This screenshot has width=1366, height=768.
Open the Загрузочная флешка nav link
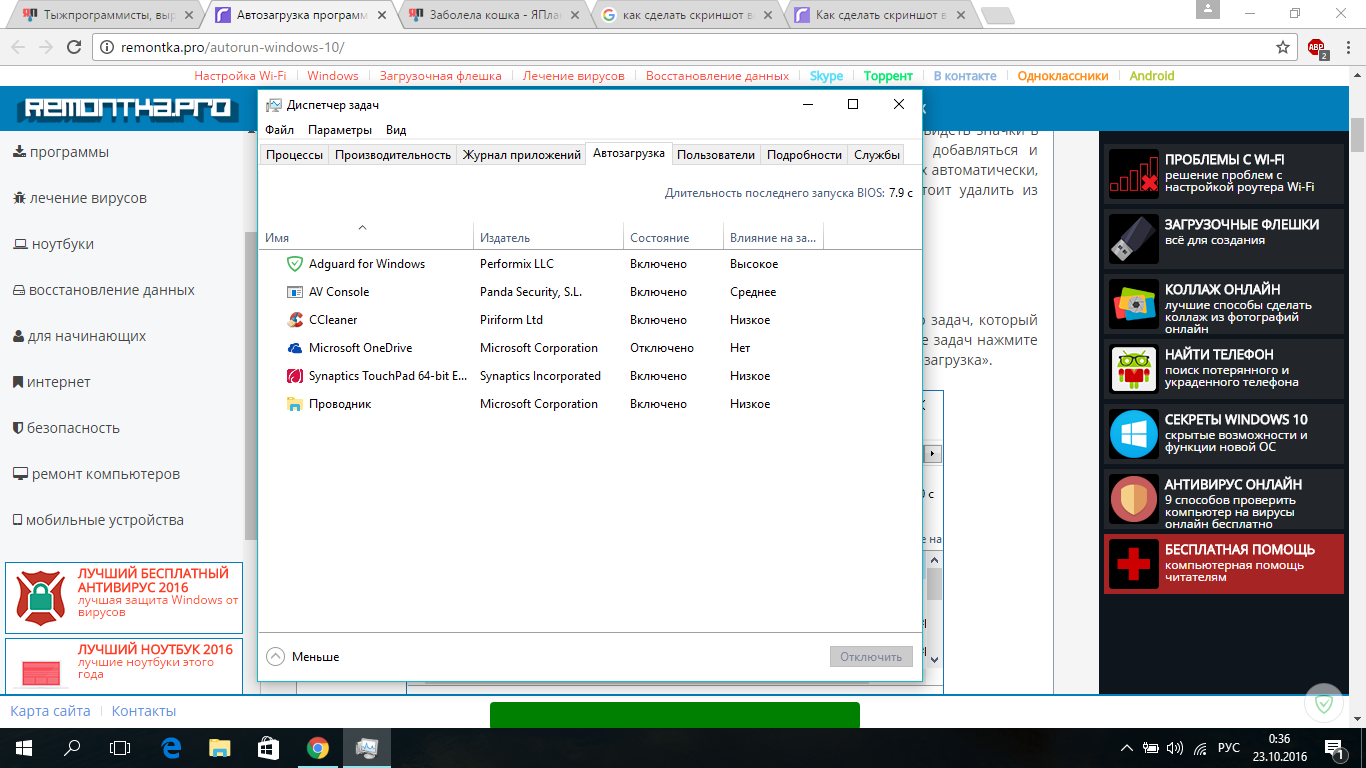440,76
